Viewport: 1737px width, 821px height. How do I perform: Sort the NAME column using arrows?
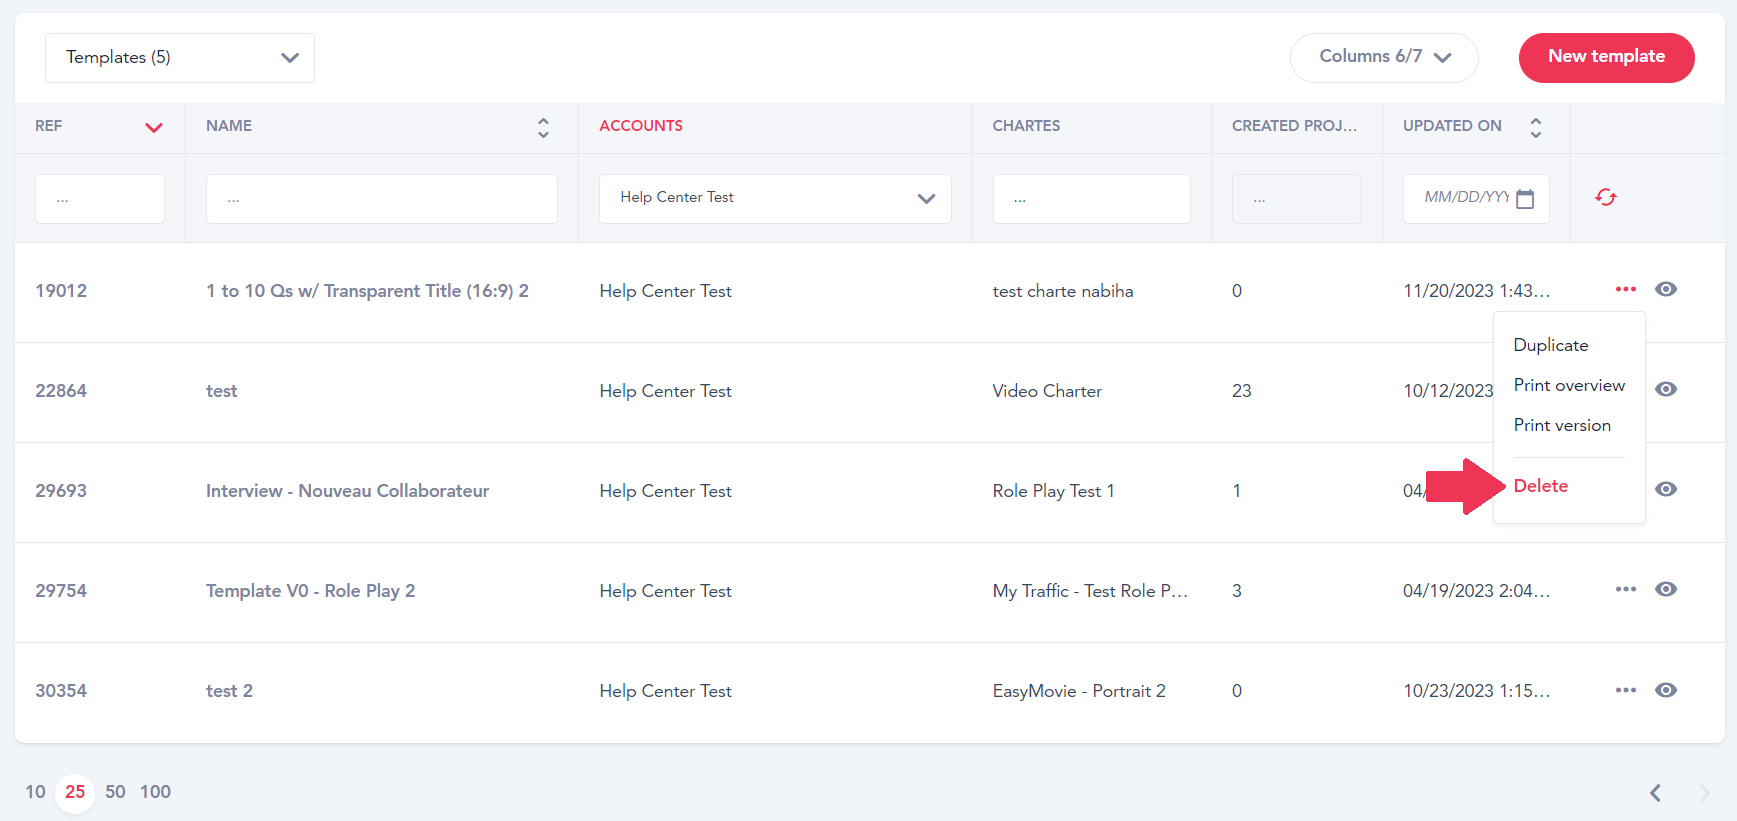coord(543,127)
